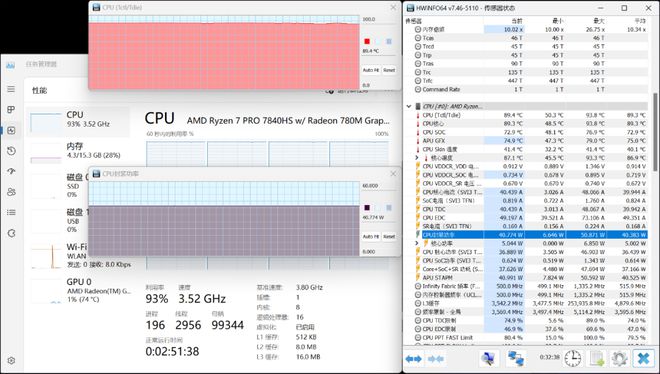
Task: Select the red color swatch on temperature graph
Action: (x=367, y=41)
